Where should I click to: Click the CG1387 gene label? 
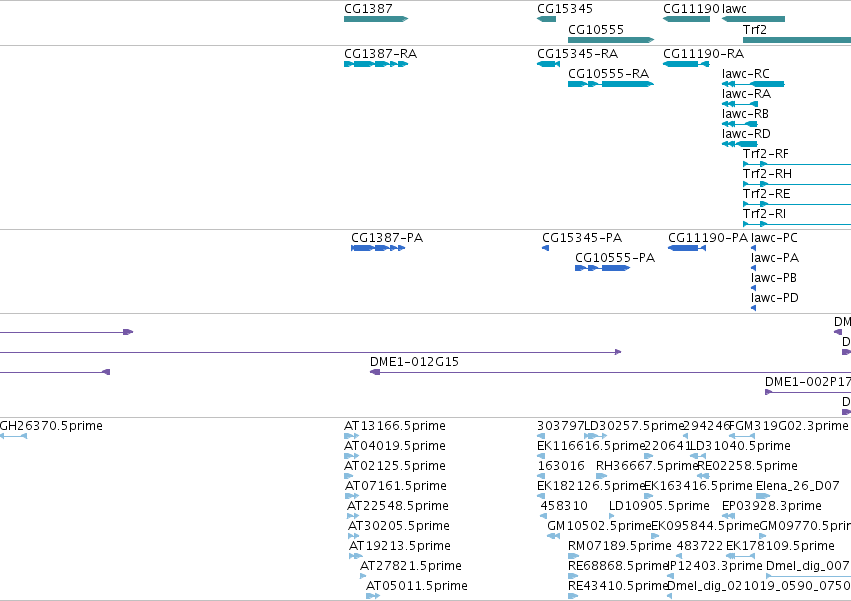point(368,9)
